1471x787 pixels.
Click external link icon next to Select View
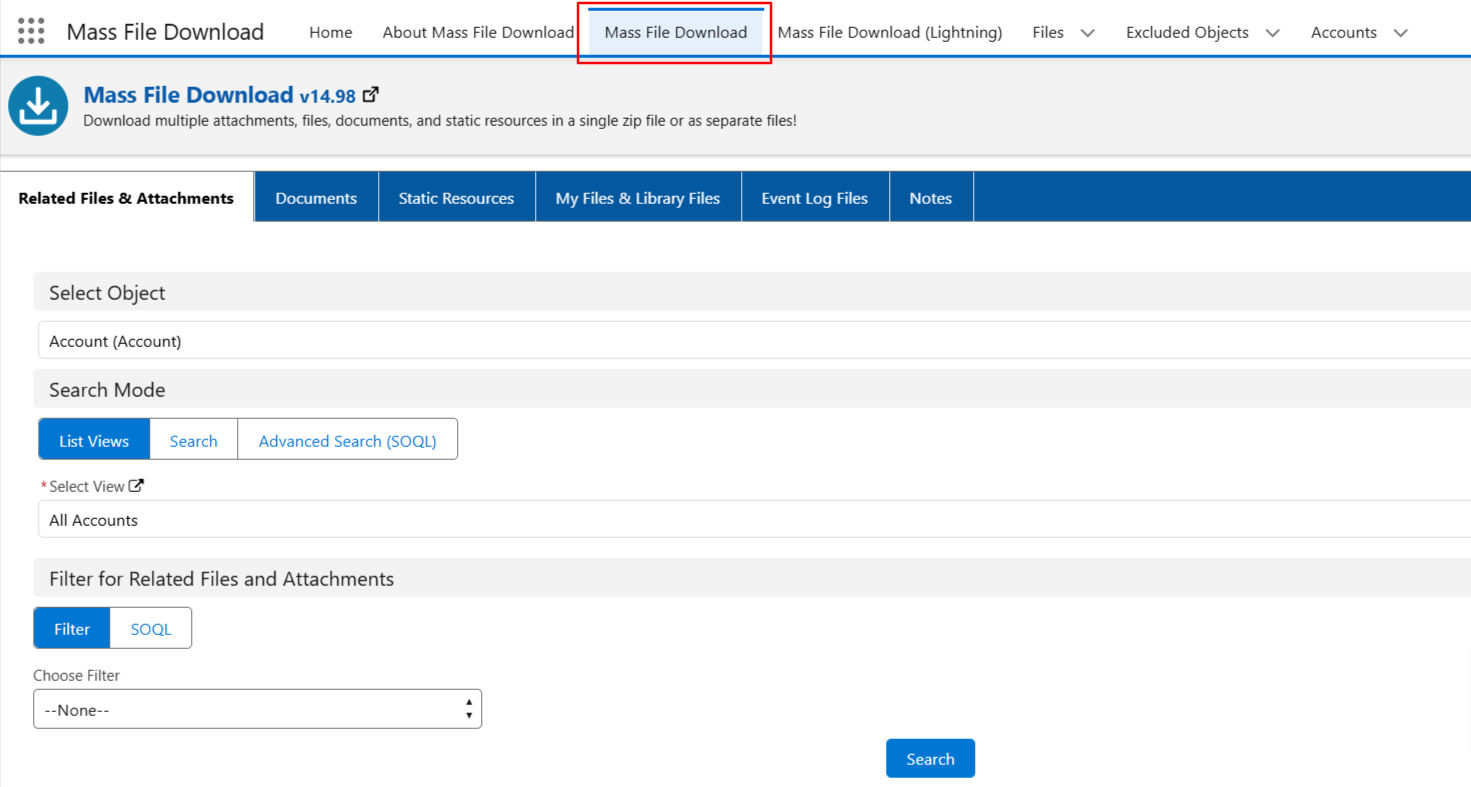click(x=136, y=486)
